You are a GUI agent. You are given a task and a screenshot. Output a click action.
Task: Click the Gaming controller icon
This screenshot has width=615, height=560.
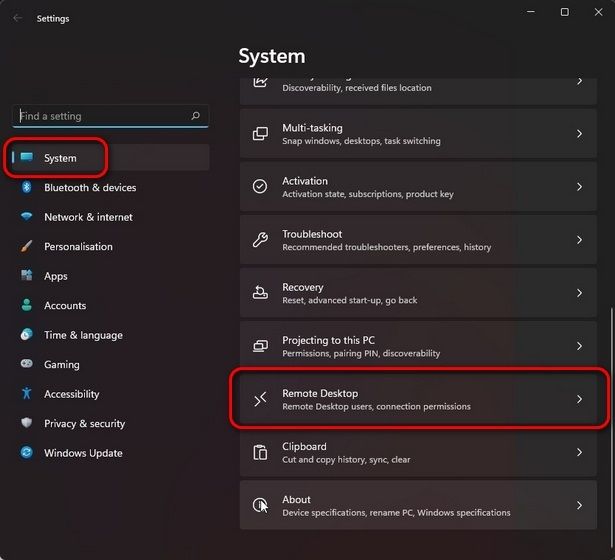26,365
